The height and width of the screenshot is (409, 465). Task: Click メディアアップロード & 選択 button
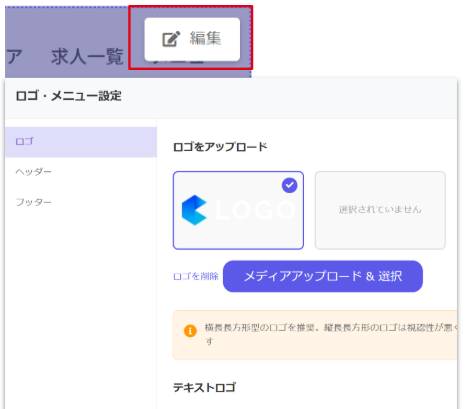[323, 276]
